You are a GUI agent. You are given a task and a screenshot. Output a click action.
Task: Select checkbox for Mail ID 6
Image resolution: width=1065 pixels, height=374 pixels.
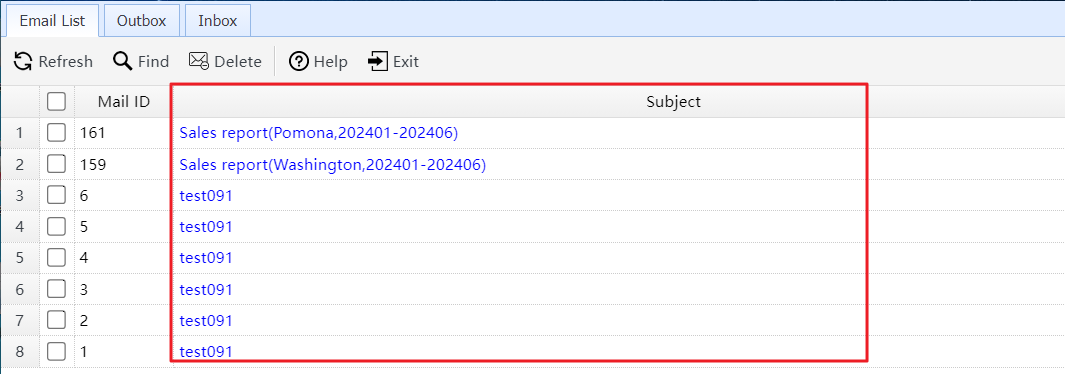point(56,195)
